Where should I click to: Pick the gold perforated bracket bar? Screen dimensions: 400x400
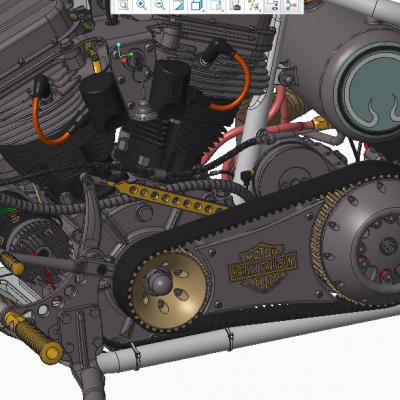point(168,198)
